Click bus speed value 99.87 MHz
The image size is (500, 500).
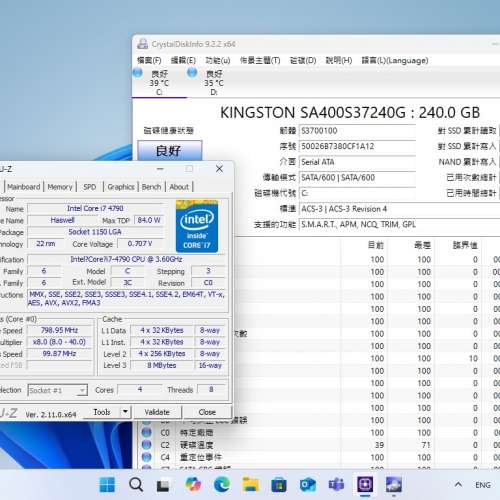coord(59,354)
